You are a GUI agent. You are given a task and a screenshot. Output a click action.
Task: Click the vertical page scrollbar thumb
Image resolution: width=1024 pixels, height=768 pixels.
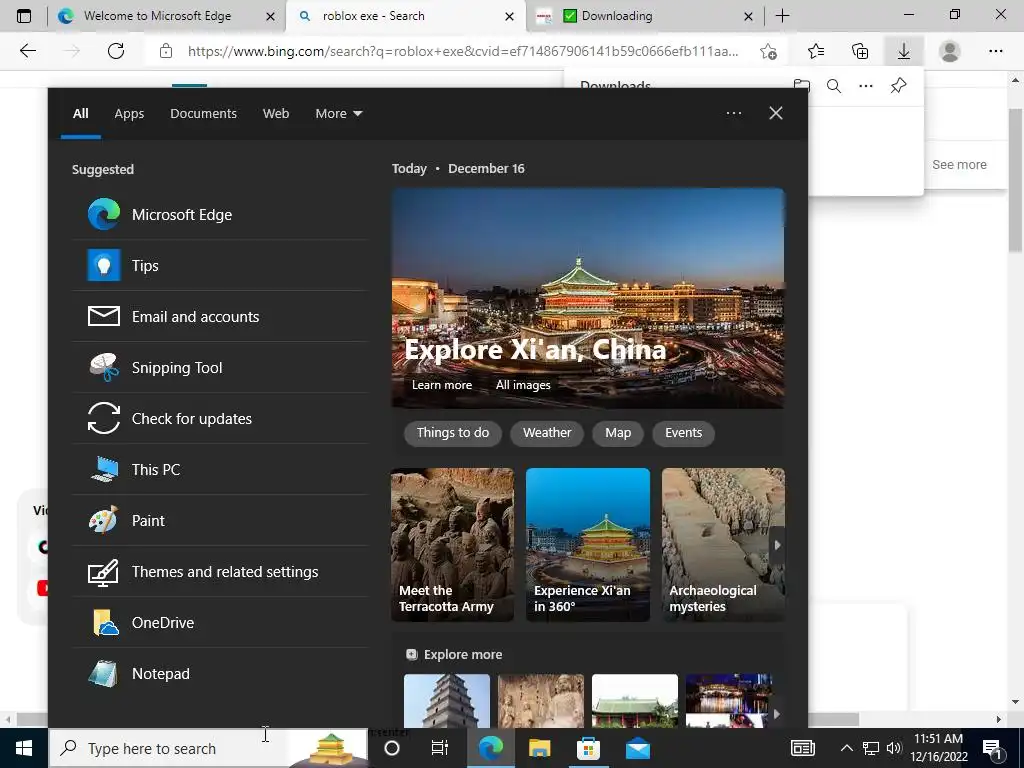pyautogui.click(x=1015, y=180)
